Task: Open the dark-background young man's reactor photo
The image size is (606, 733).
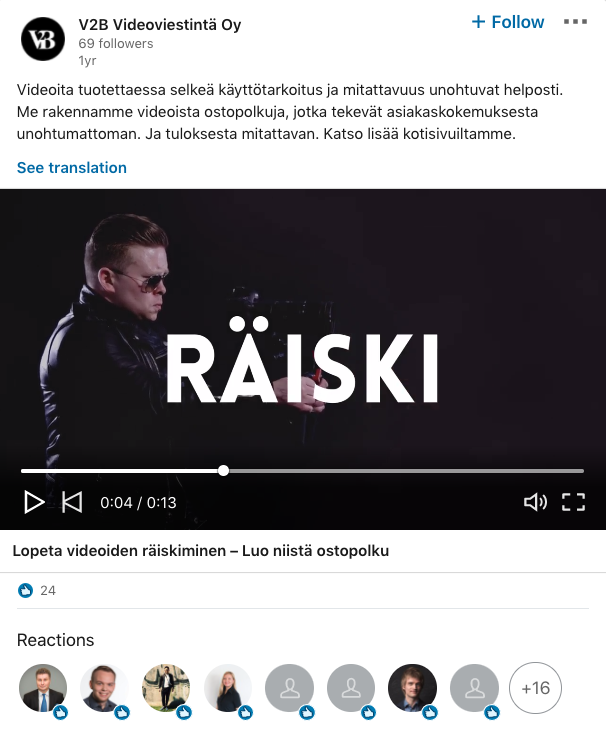Action: (x=412, y=688)
